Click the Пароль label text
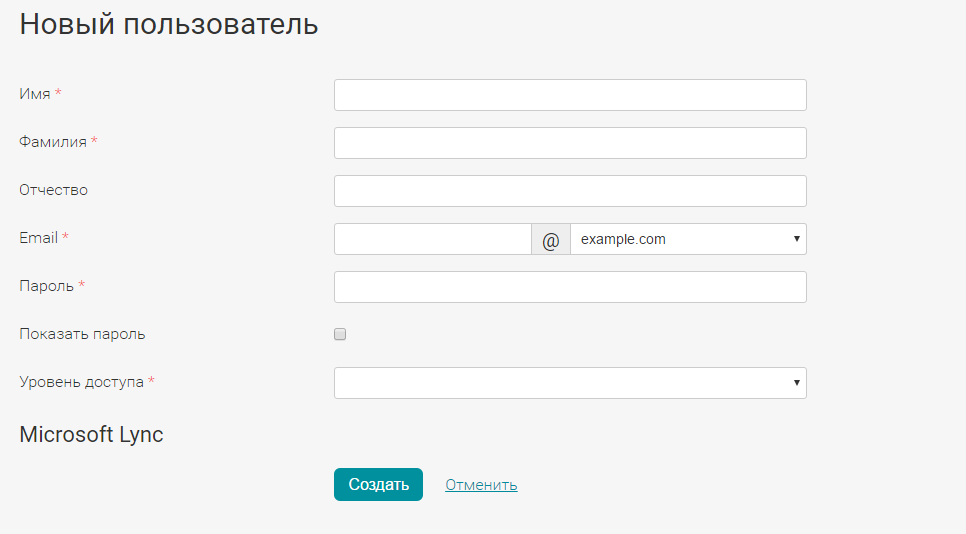 47,286
